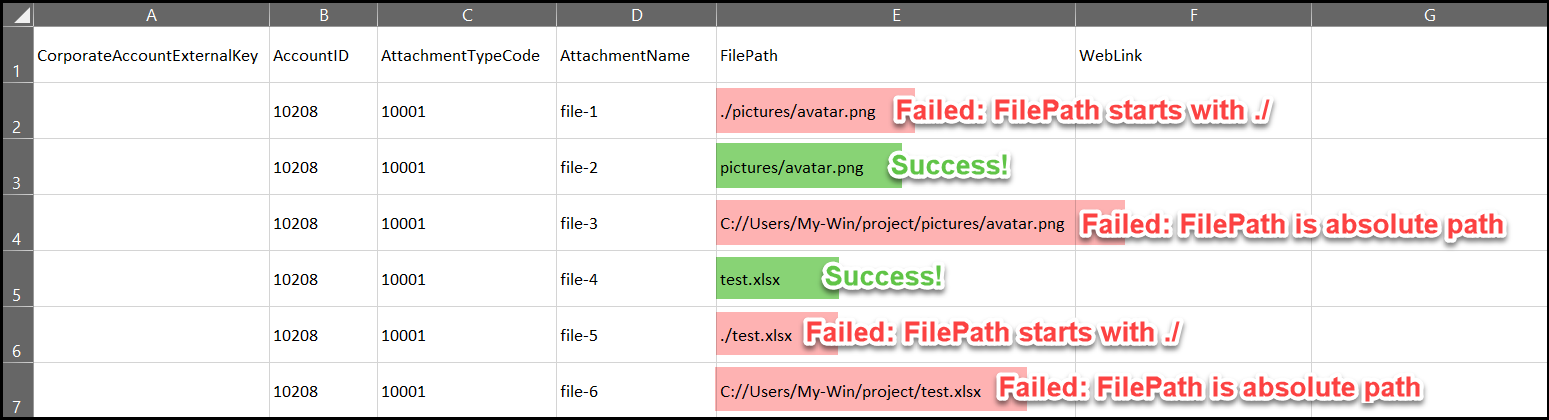
Task: Select row 7 header
Action: 18,390
